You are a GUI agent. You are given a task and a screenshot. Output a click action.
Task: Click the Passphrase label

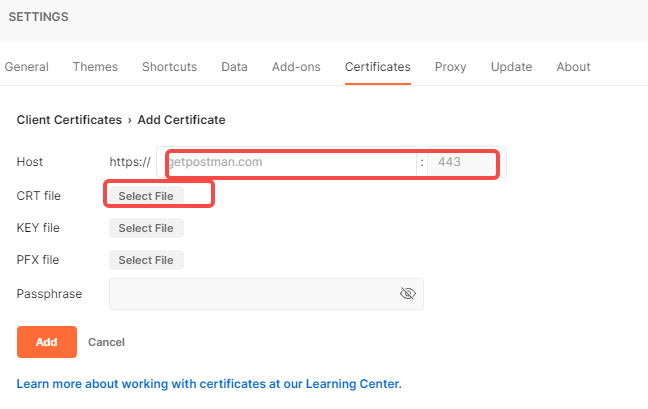pos(49,294)
